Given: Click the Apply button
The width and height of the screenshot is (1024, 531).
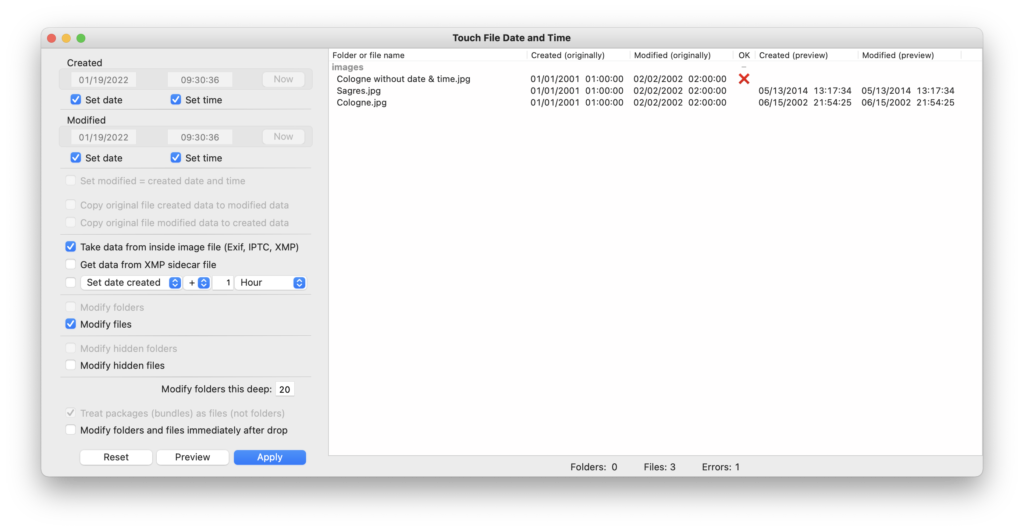Looking at the screenshot, I should 269,457.
